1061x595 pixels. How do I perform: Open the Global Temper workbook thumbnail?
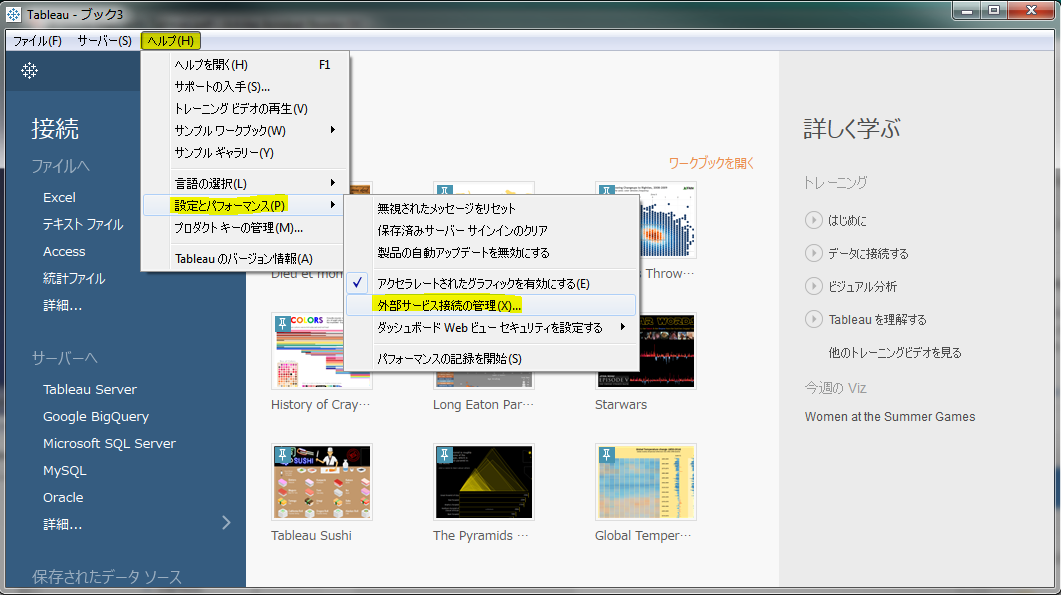(x=646, y=482)
